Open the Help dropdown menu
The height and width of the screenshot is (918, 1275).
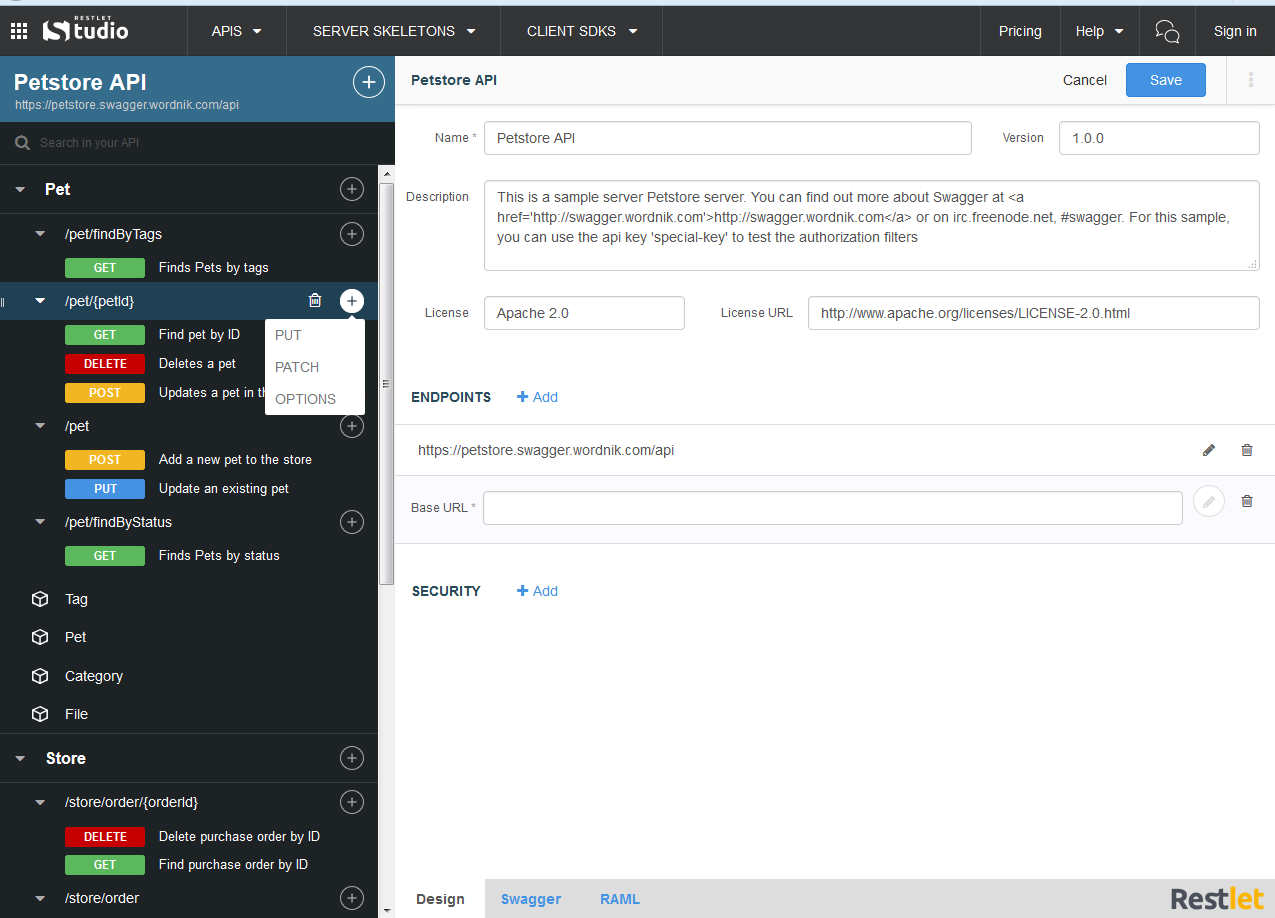(1099, 31)
